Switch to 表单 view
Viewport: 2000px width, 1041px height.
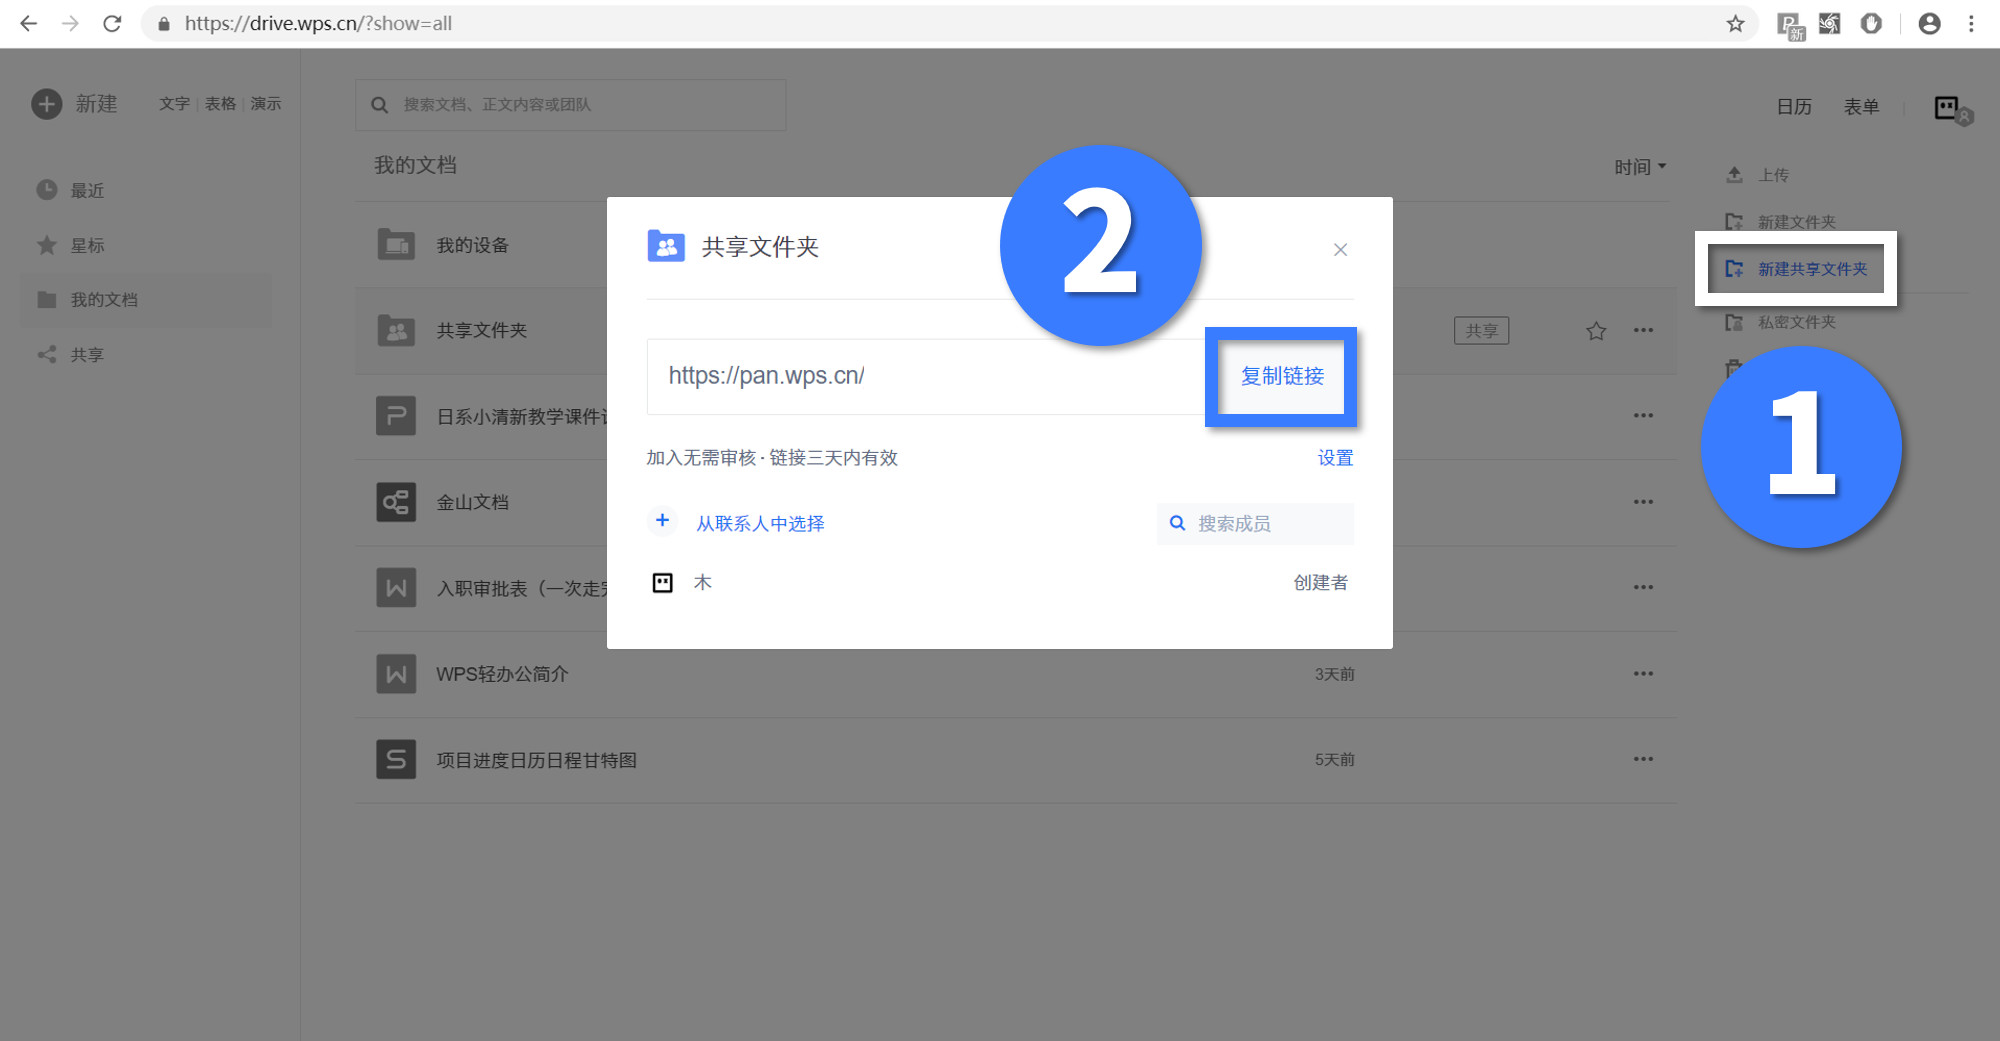click(1861, 107)
